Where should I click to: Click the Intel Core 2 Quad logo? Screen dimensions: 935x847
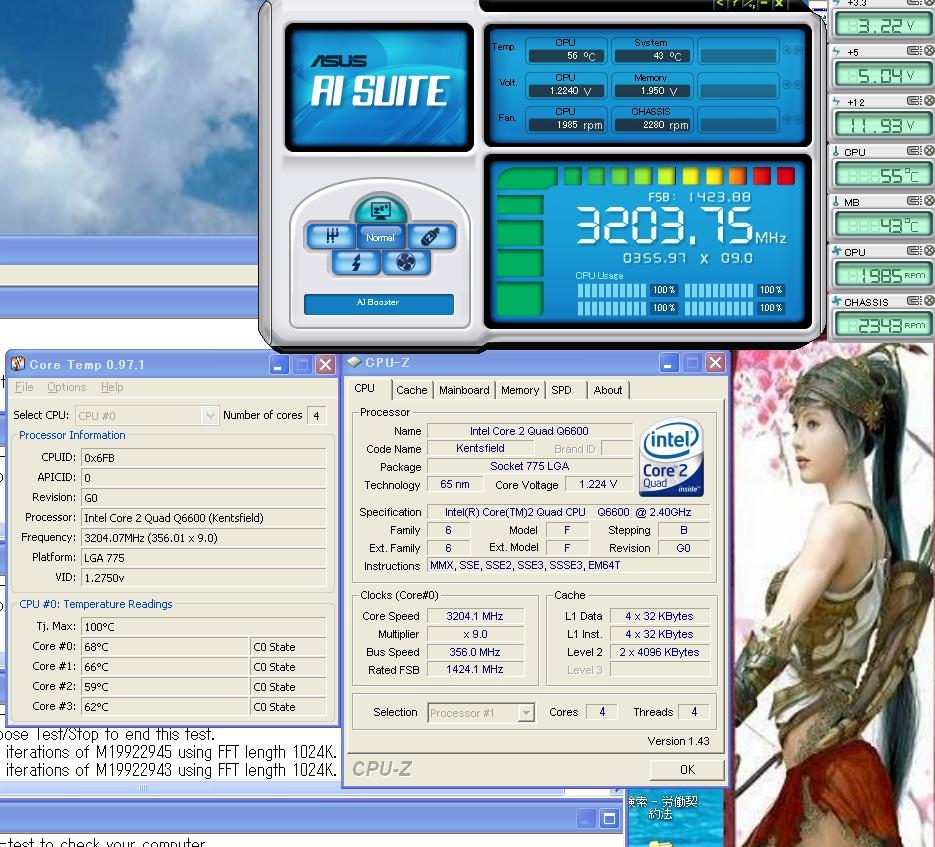(x=671, y=458)
